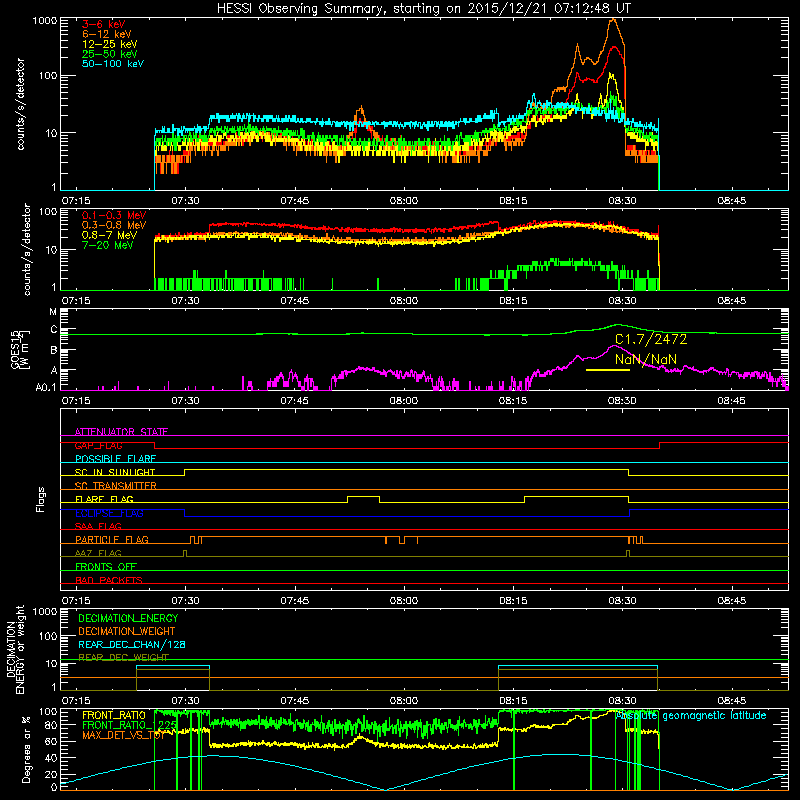Select the POSSIBLE_FLARE flag label
This screenshot has width=800, height=800.
click(x=115, y=459)
